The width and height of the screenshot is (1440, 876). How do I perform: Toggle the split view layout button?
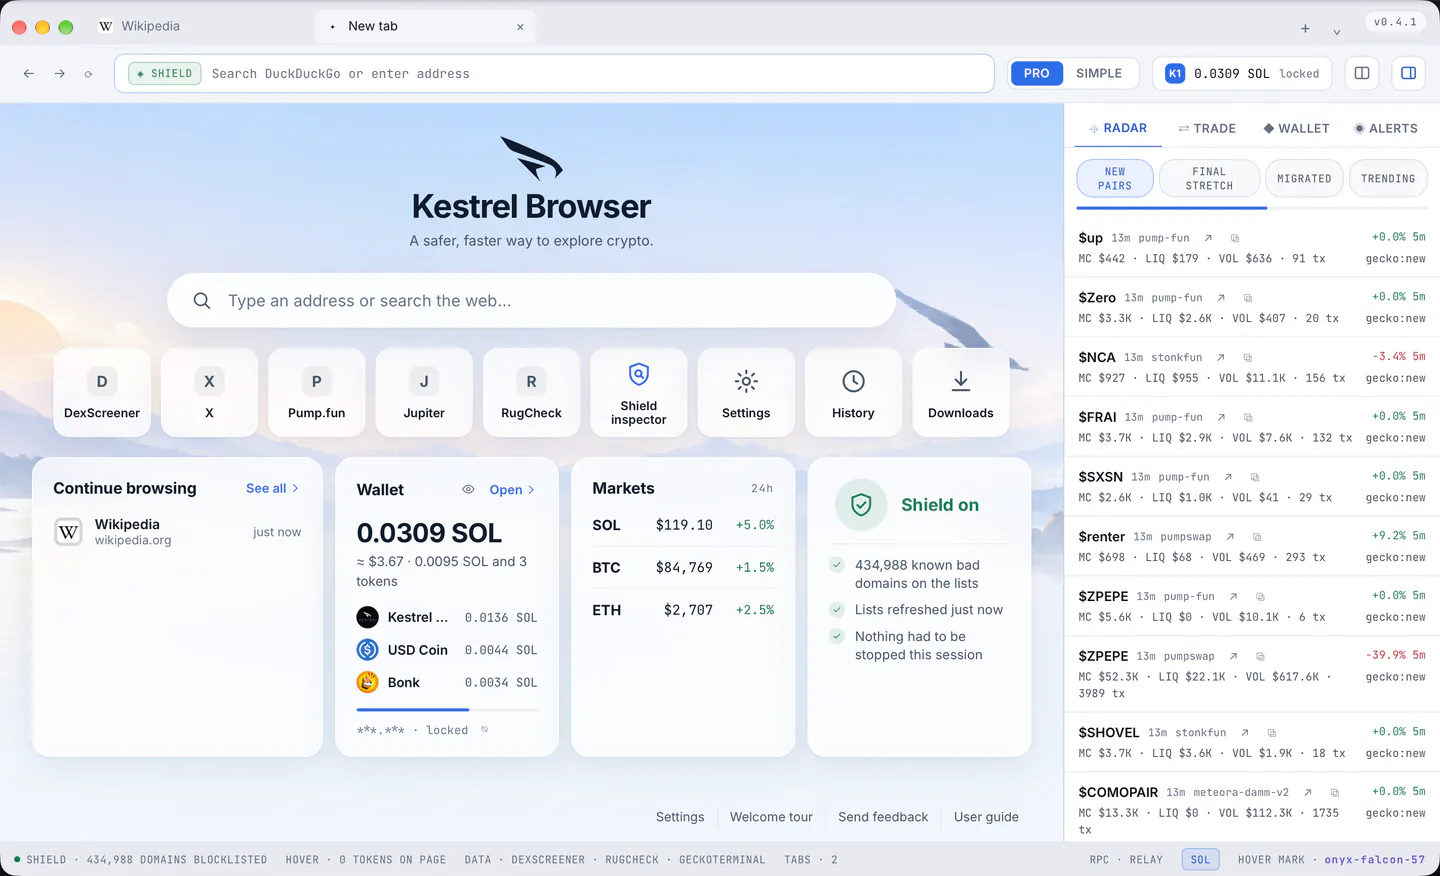coord(1362,73)
